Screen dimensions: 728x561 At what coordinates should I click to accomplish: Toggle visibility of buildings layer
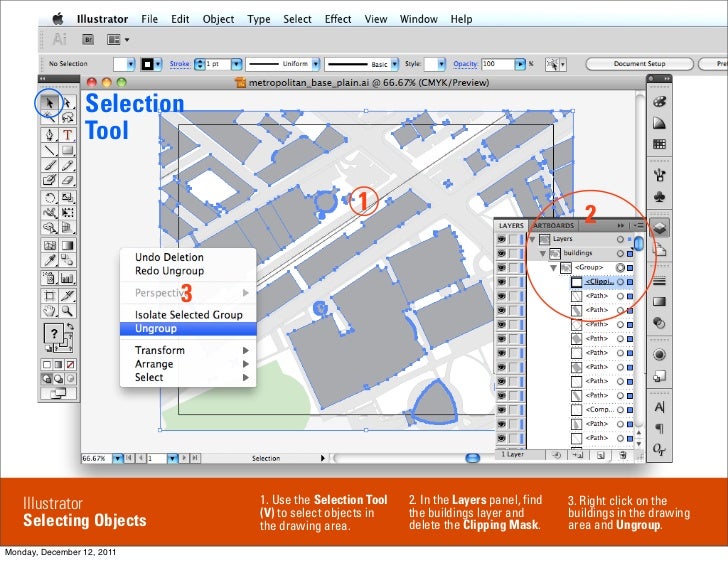pos(501,254)
